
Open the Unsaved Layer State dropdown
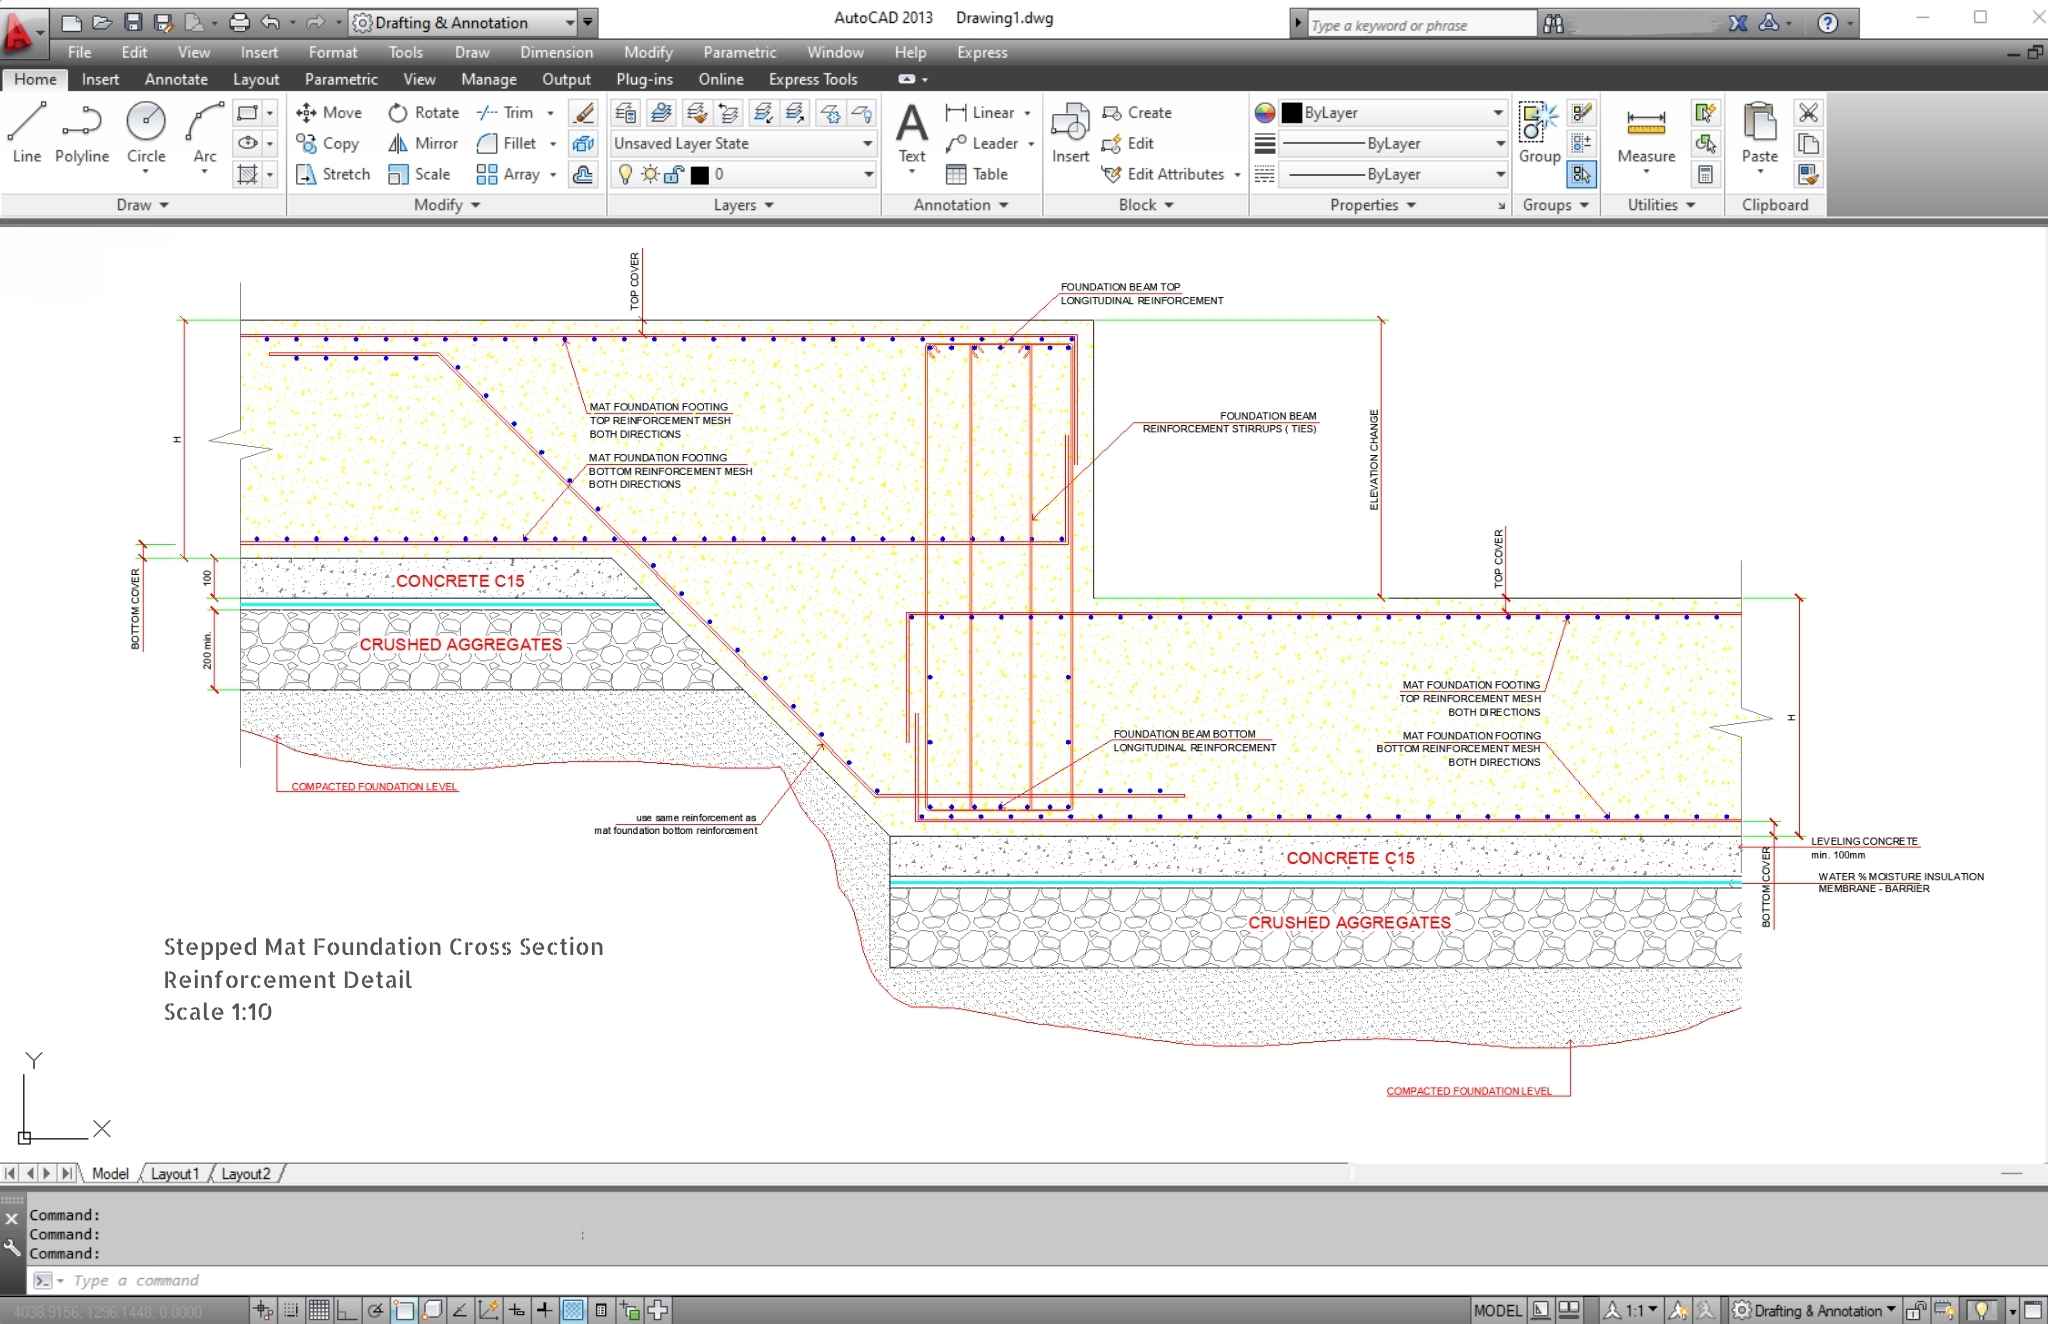[x=744, y=144]
